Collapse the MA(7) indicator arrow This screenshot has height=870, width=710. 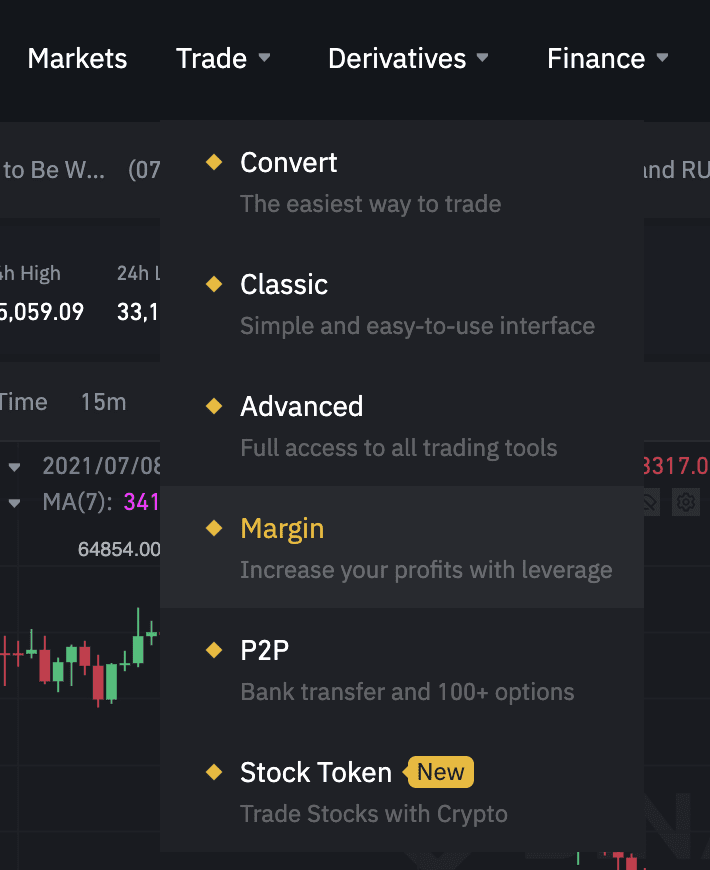coord(14,503)
